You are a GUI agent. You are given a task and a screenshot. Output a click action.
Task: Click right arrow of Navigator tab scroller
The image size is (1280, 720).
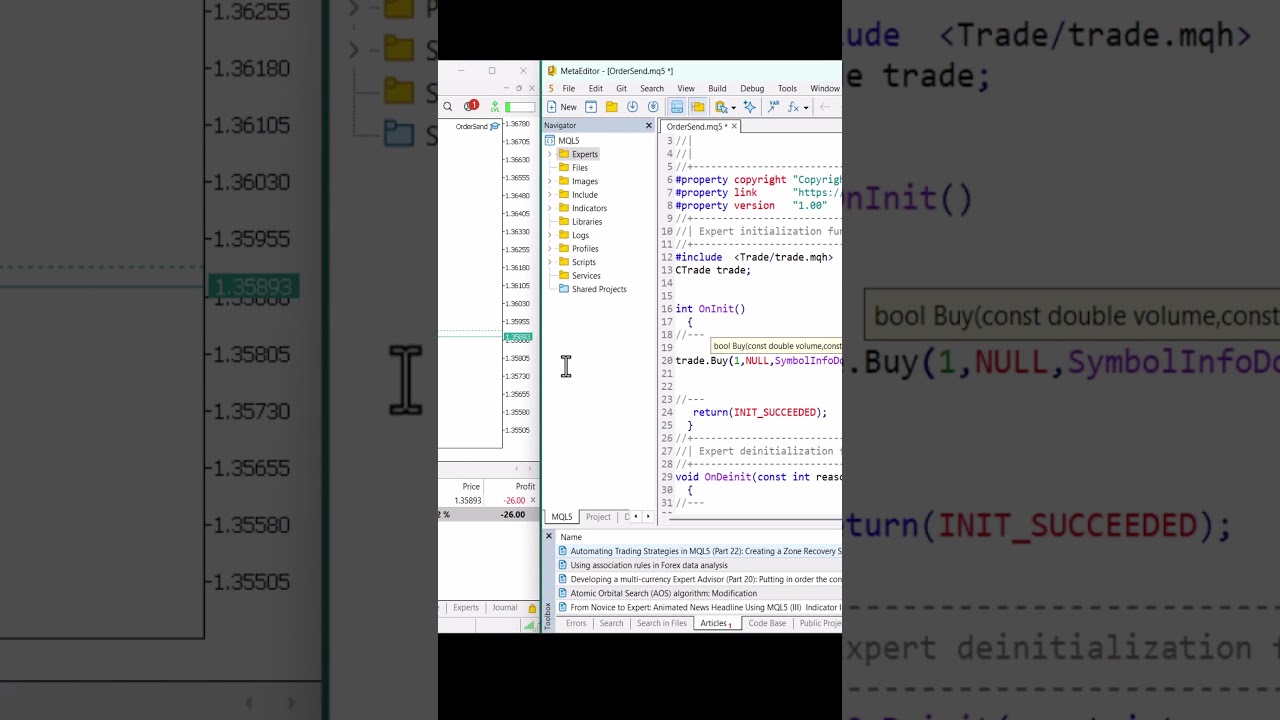[648, 517]
